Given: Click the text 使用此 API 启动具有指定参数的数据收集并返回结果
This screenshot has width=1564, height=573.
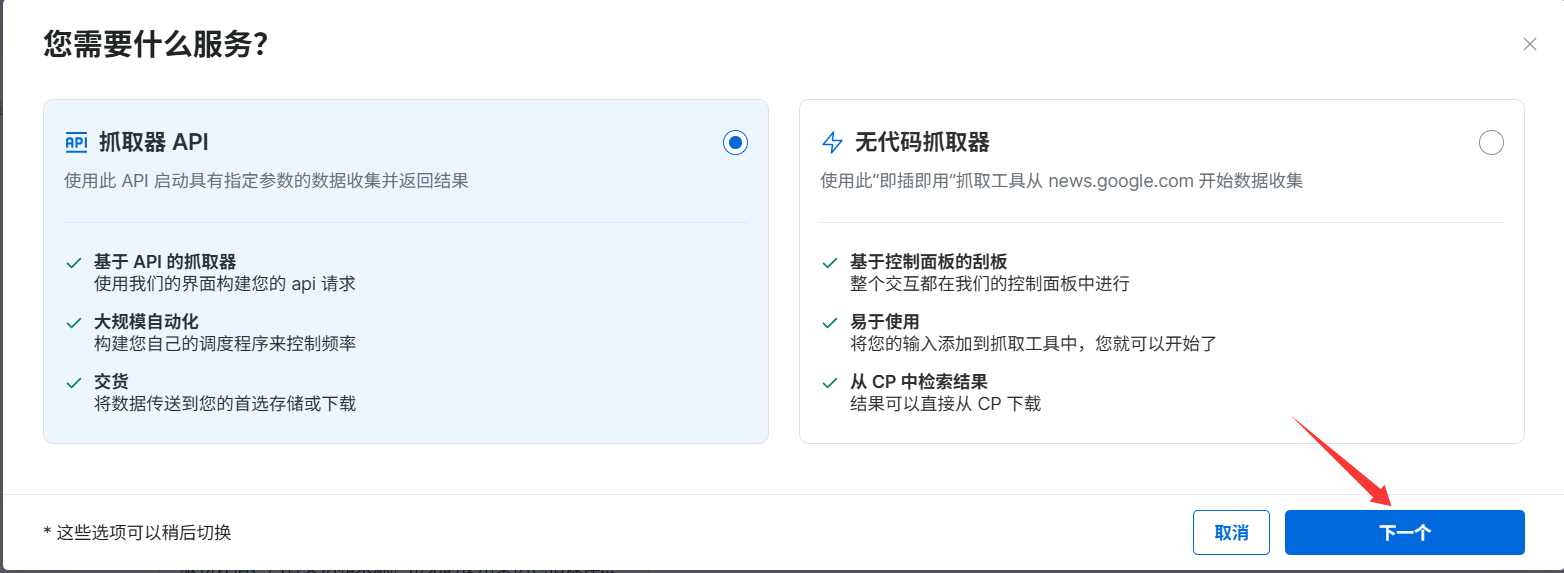Looking at the screenshot, I should coord(266,181).
